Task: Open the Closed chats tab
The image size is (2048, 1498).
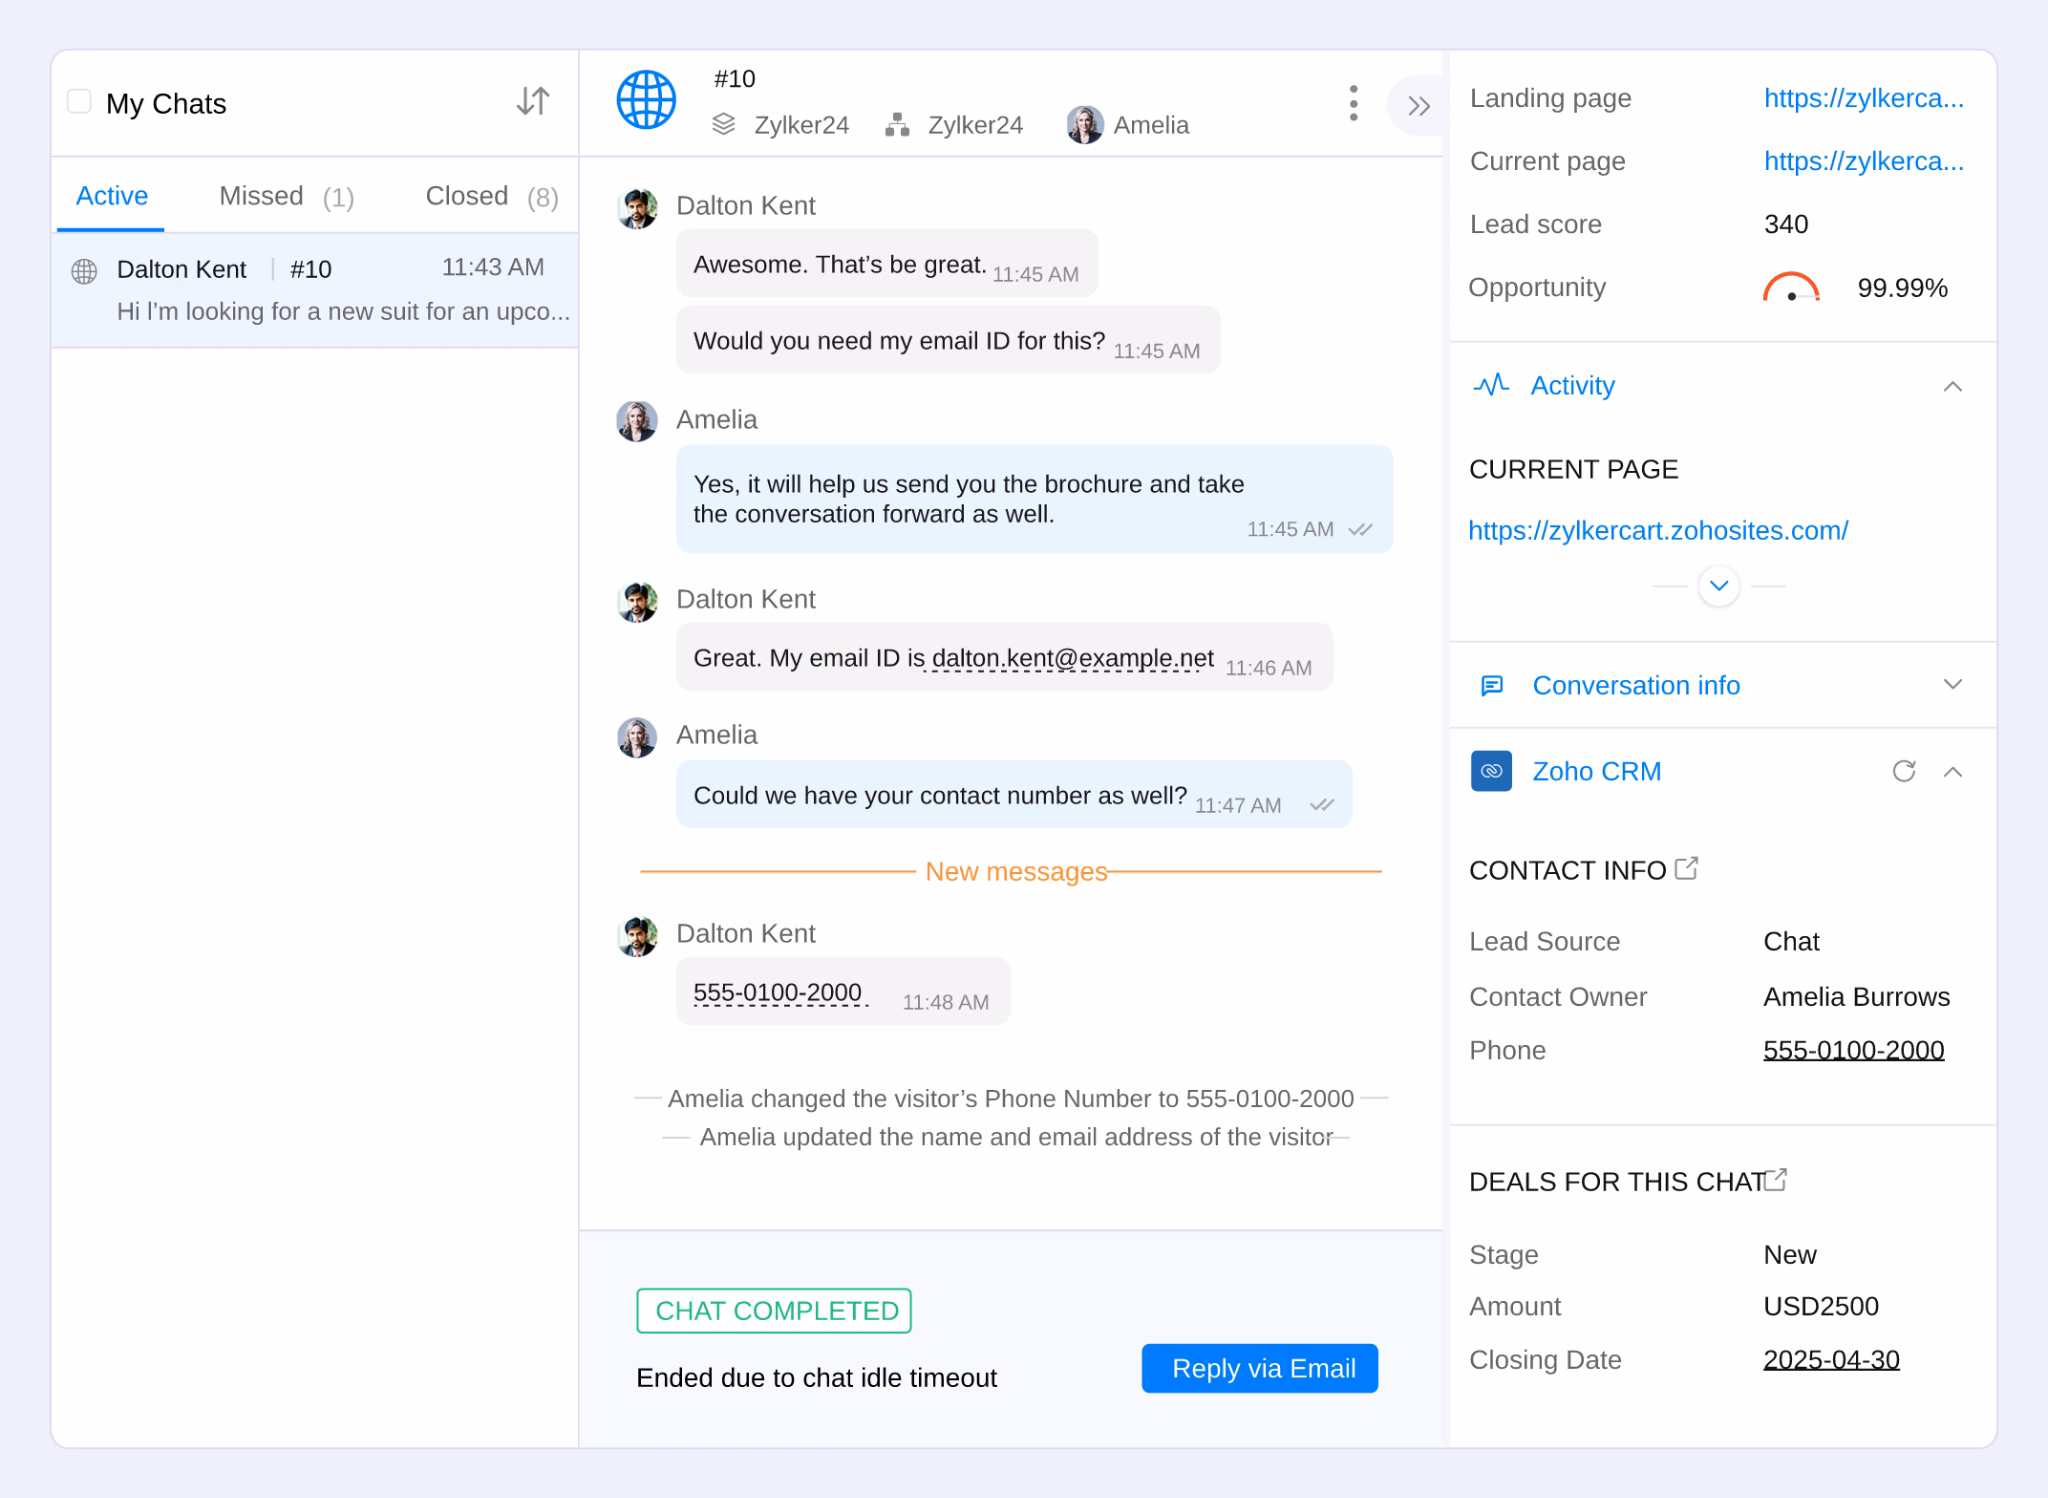Action: (x=492, y=196)
